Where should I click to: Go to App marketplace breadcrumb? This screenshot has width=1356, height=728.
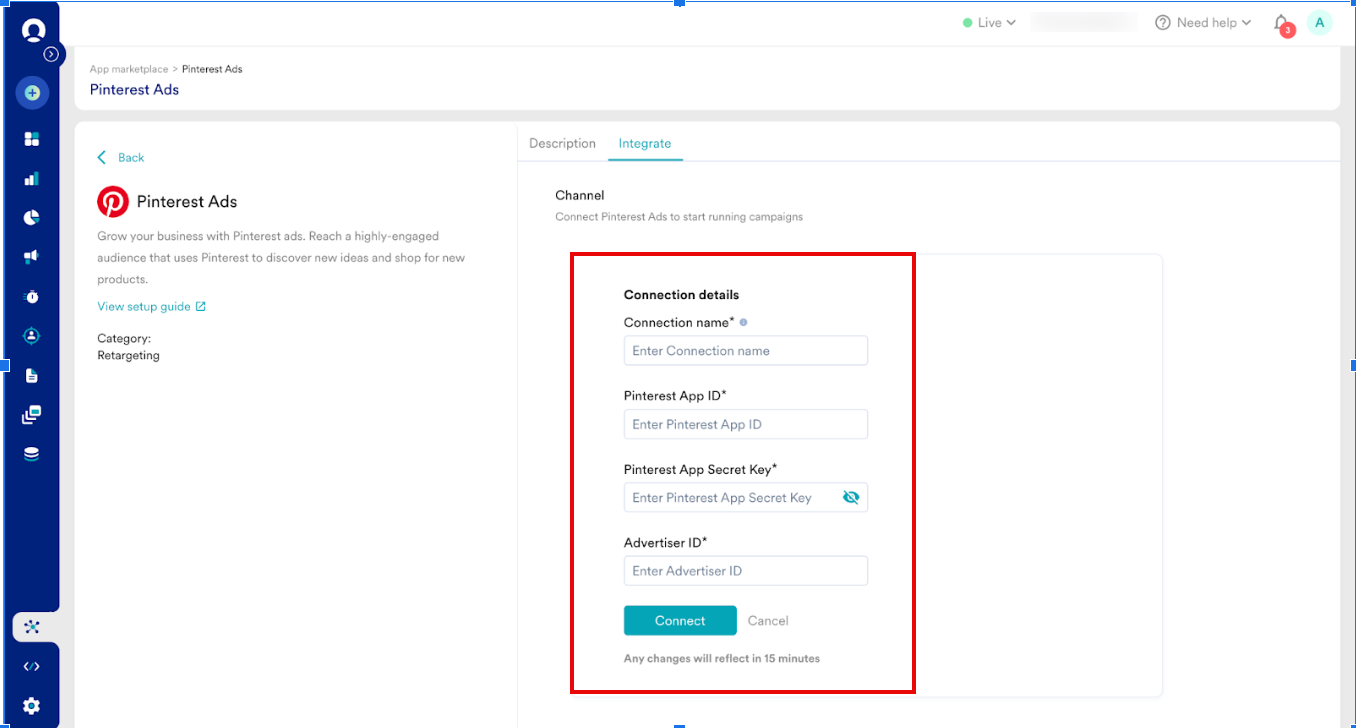click(x=128, y=69)
